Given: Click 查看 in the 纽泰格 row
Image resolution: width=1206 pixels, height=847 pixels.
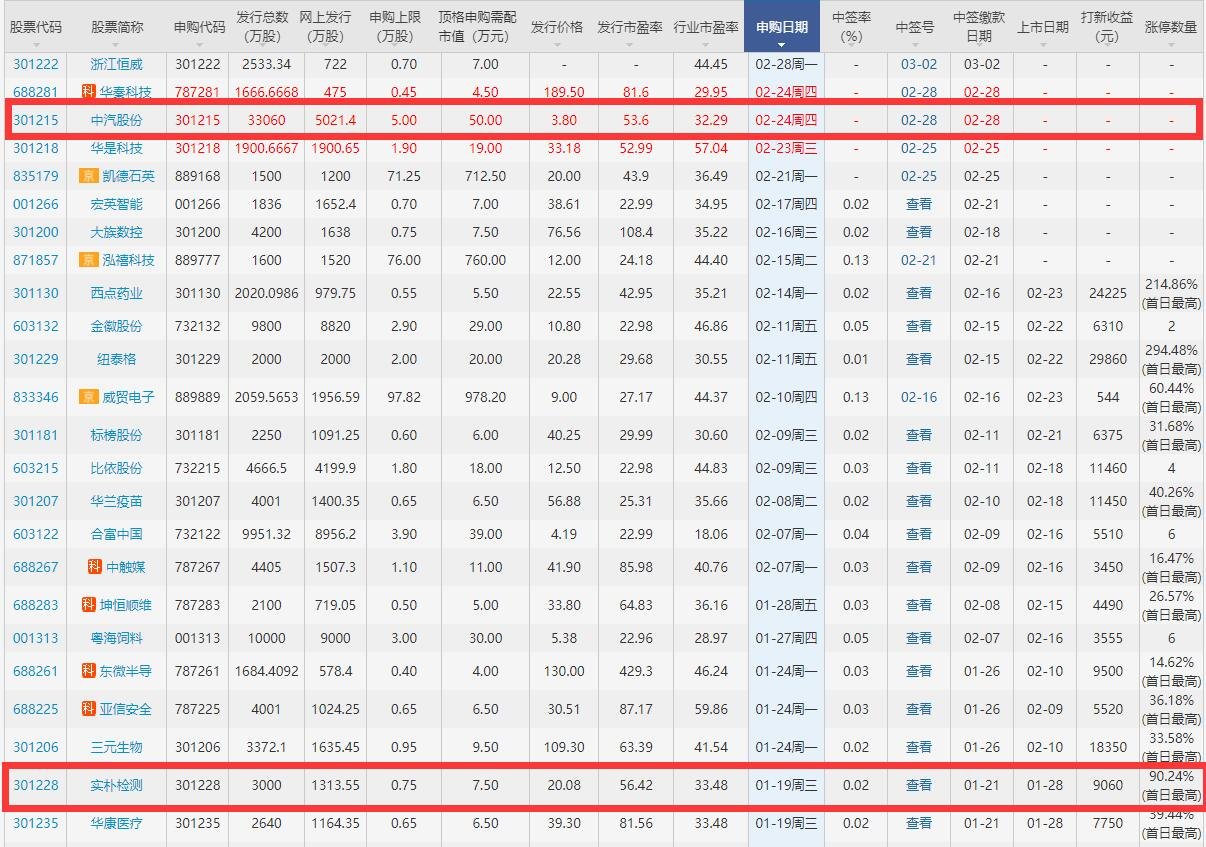Looking at the screenshot, I should click(x=919, y=359).
